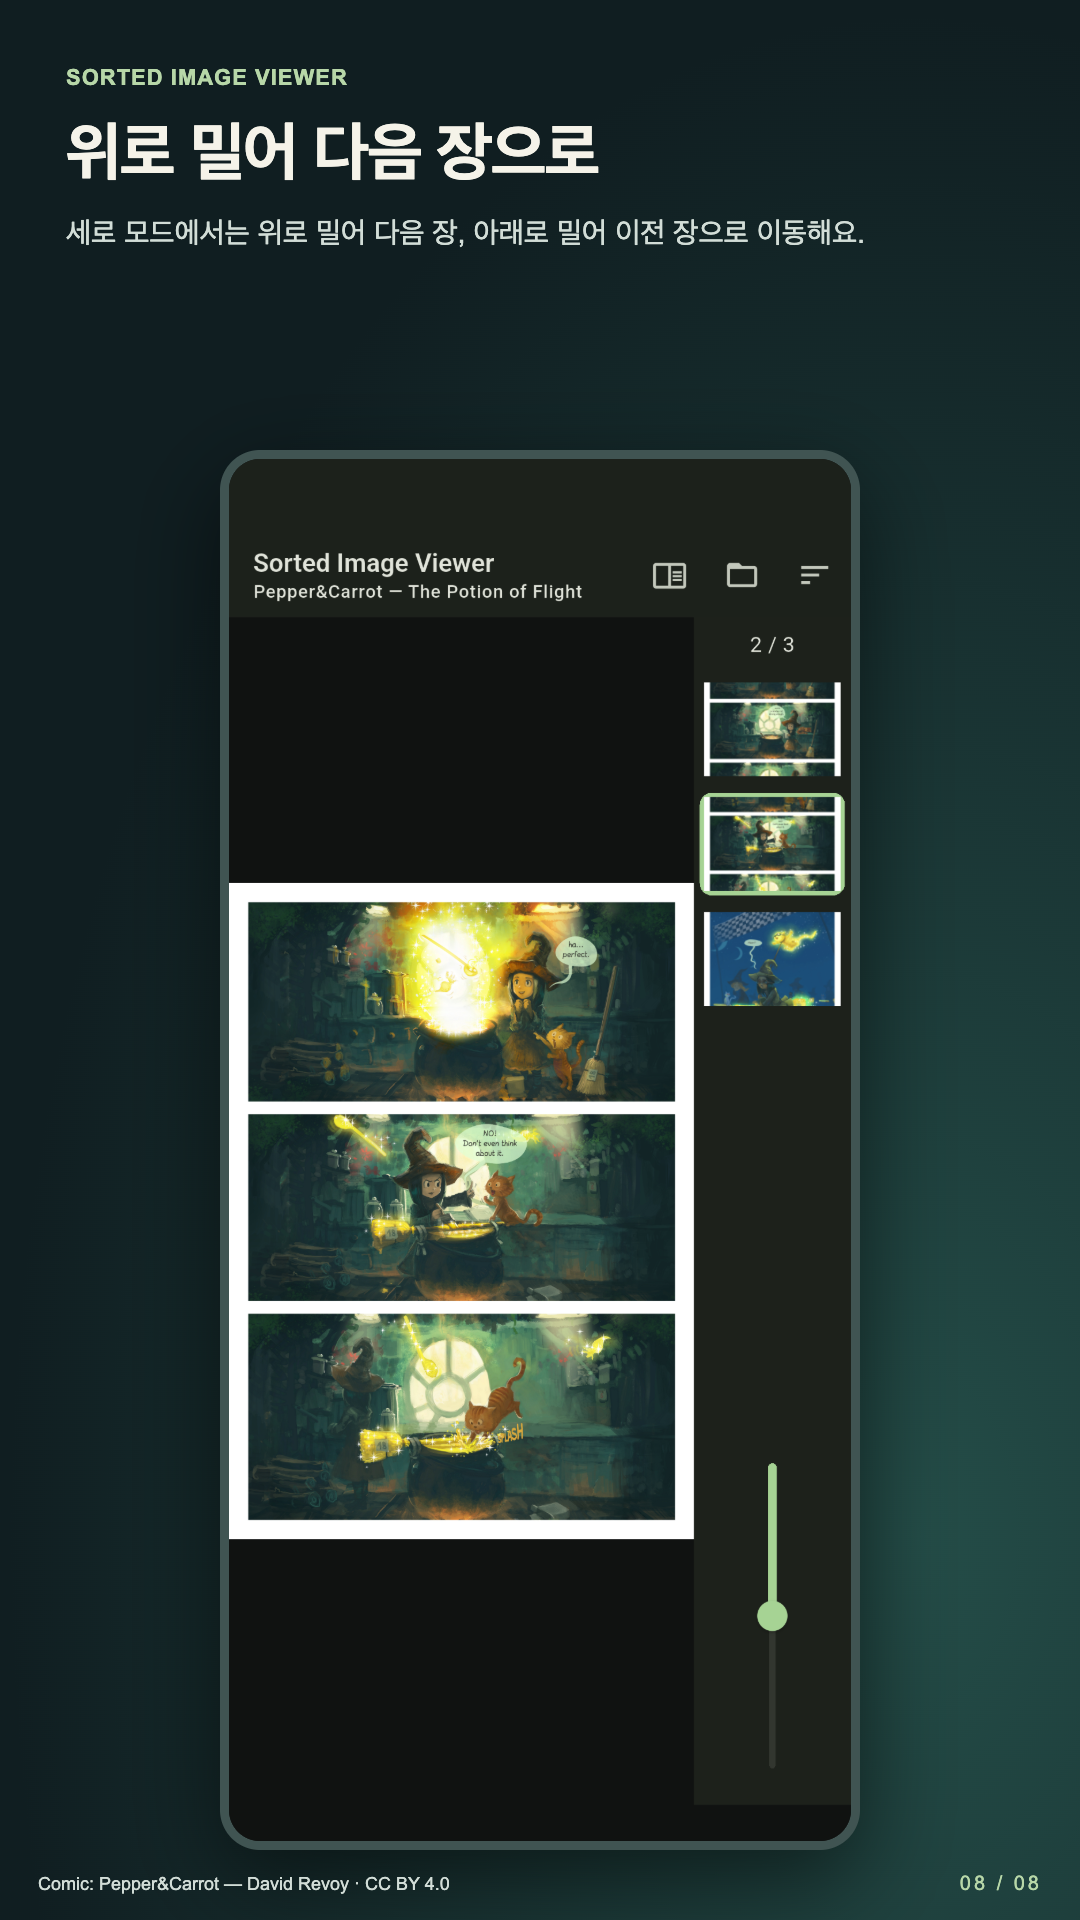Open the folder picker icon
This screenshot has height=1920, width=1080.
(742, 575)
